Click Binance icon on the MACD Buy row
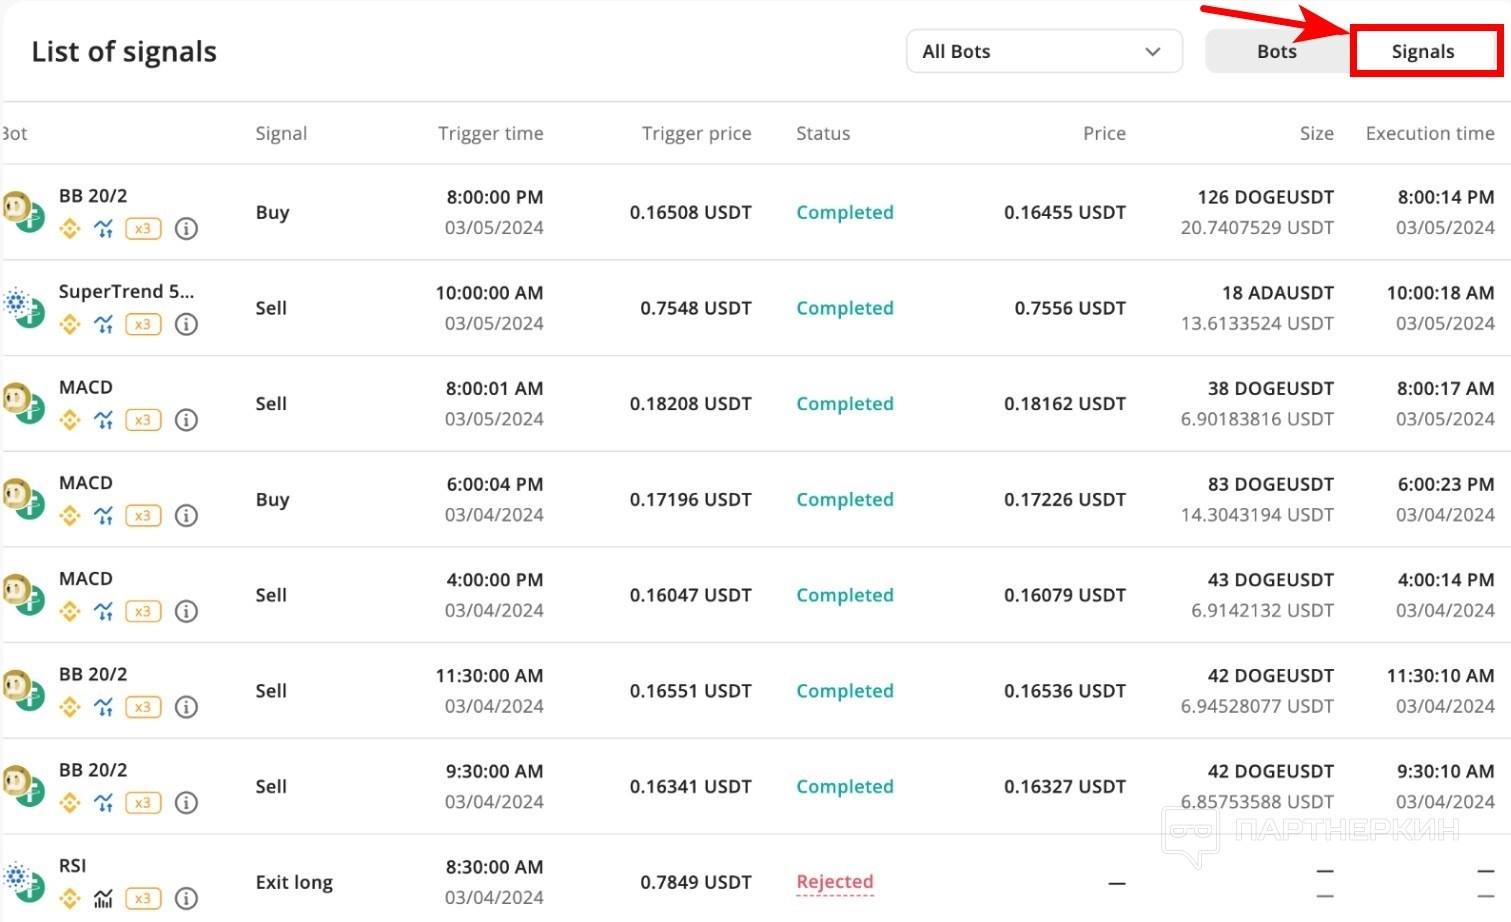This screenshot has width=1511, height=922. (x=70, y=516)
